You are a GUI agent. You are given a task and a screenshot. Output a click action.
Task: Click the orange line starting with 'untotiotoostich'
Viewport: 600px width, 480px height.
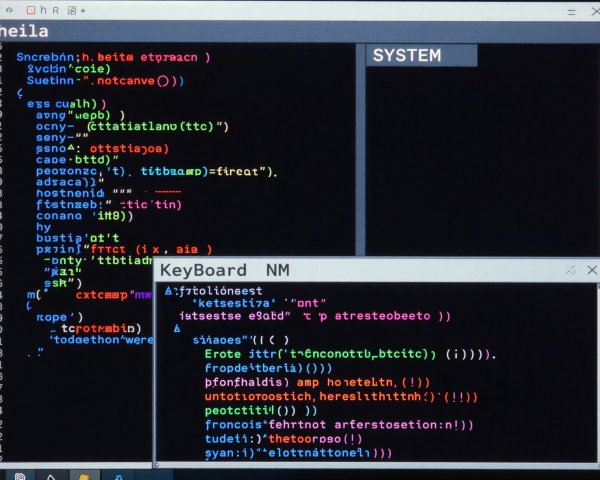tap(341, 396)
